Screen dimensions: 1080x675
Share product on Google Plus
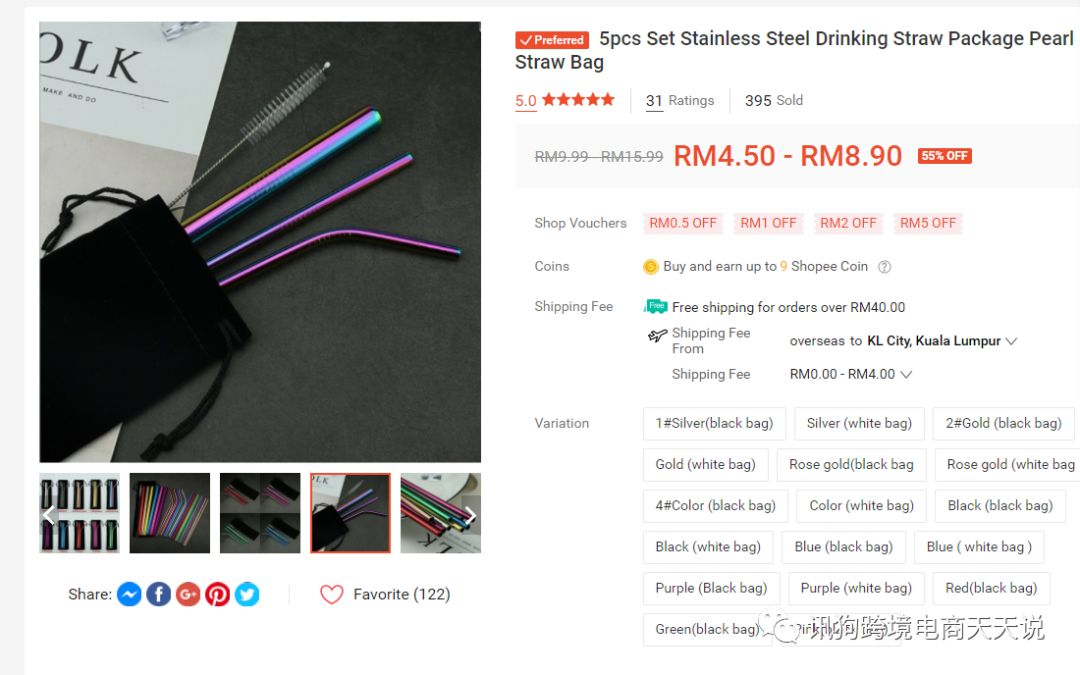point(188,594)
